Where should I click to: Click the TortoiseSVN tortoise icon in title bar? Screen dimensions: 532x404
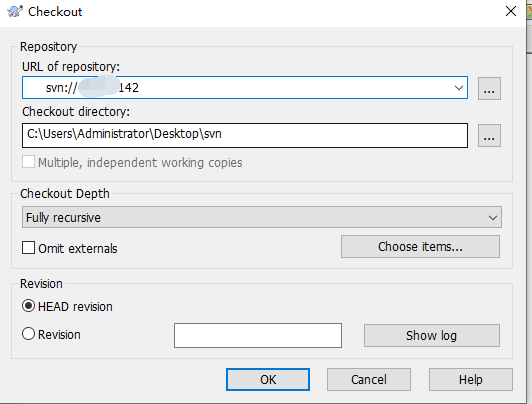point(15,12)
